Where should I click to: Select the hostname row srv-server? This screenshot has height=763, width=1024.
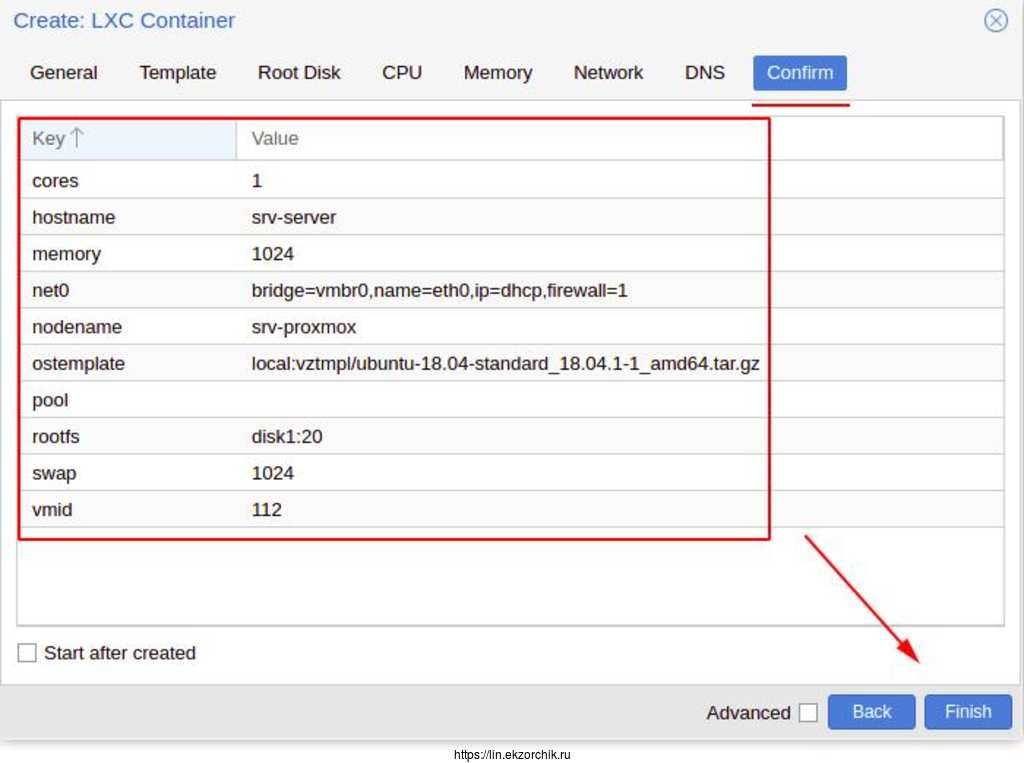[294, 217]
